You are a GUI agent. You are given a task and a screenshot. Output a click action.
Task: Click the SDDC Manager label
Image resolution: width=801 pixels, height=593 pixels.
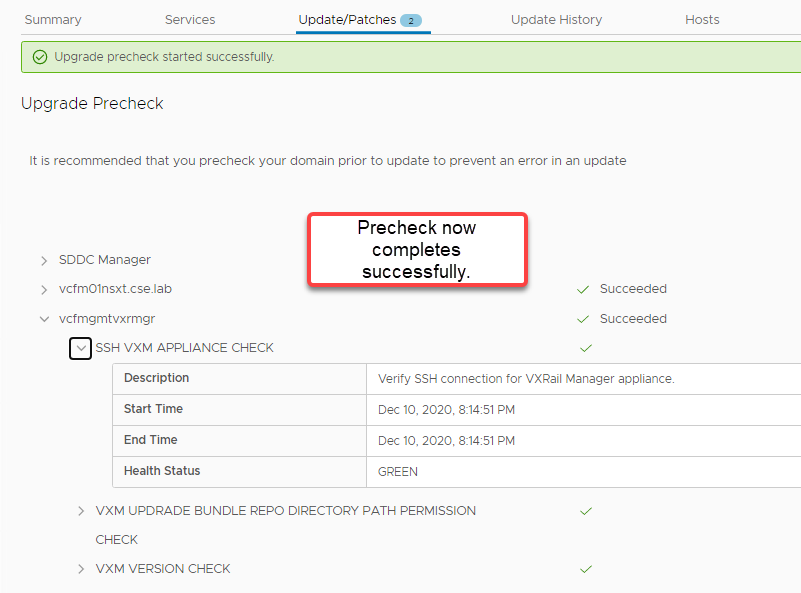105,260
